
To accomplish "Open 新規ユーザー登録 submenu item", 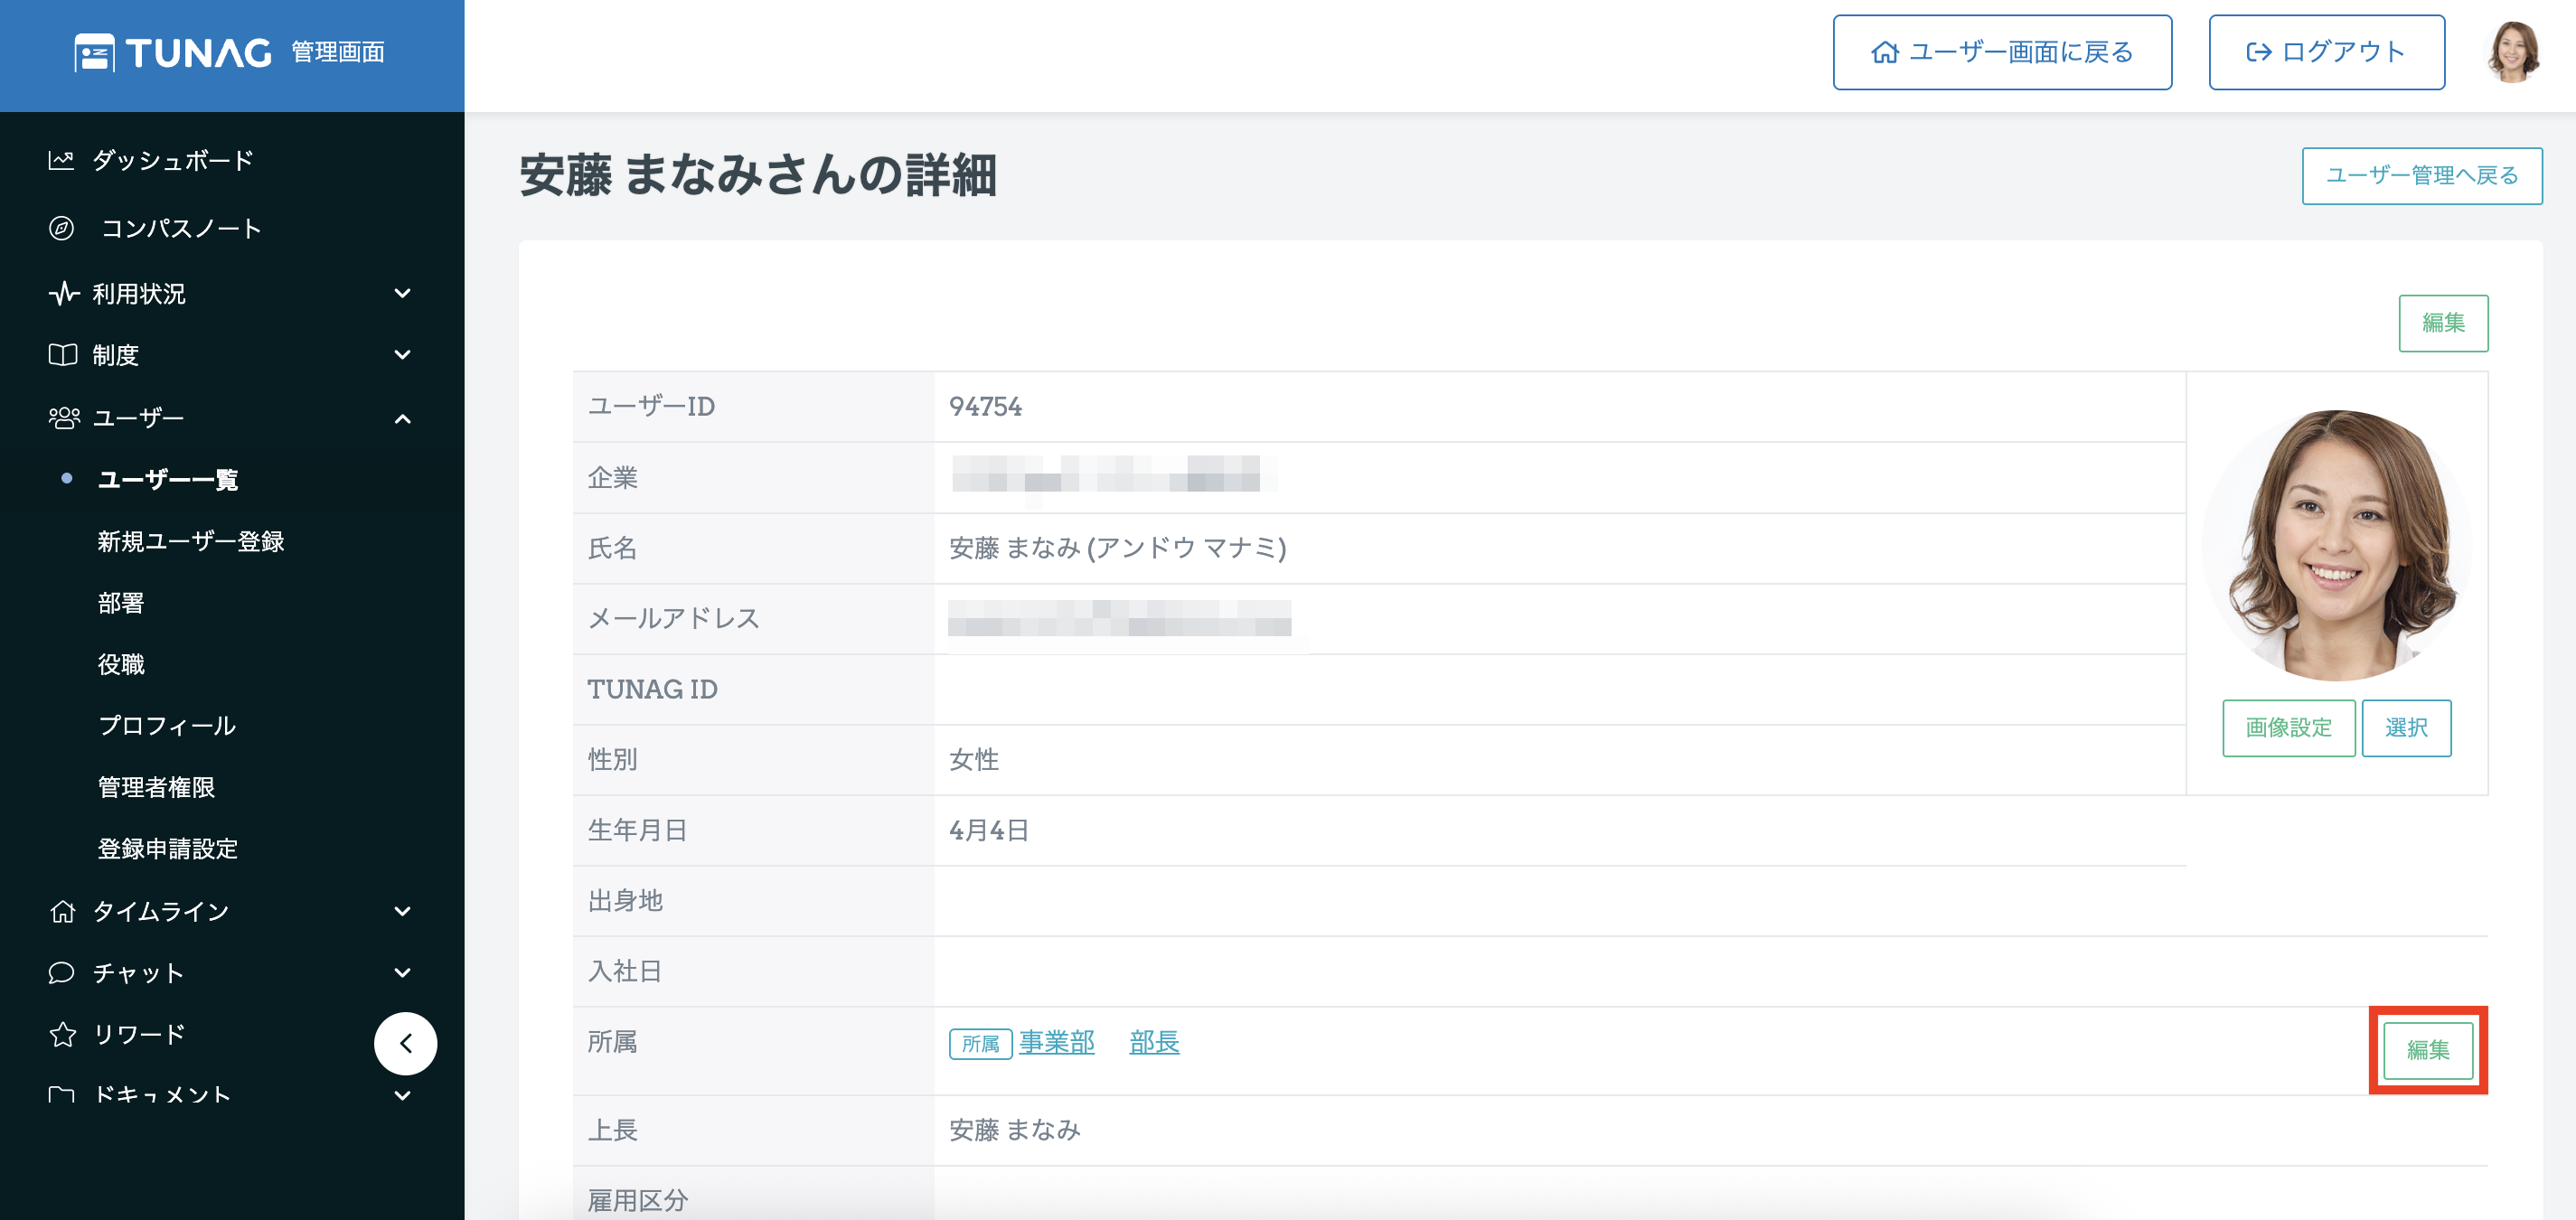I will point(191,541).
